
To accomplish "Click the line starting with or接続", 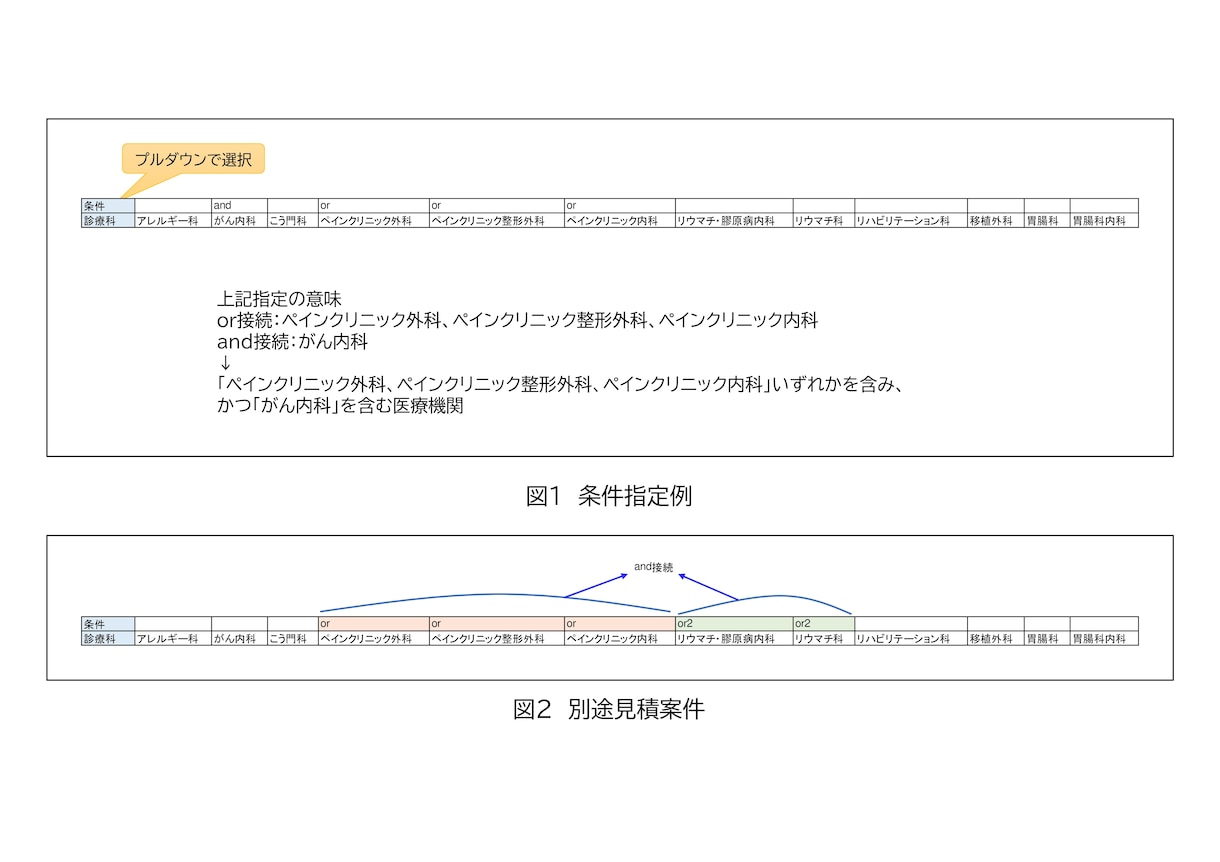I will [518, 320].
